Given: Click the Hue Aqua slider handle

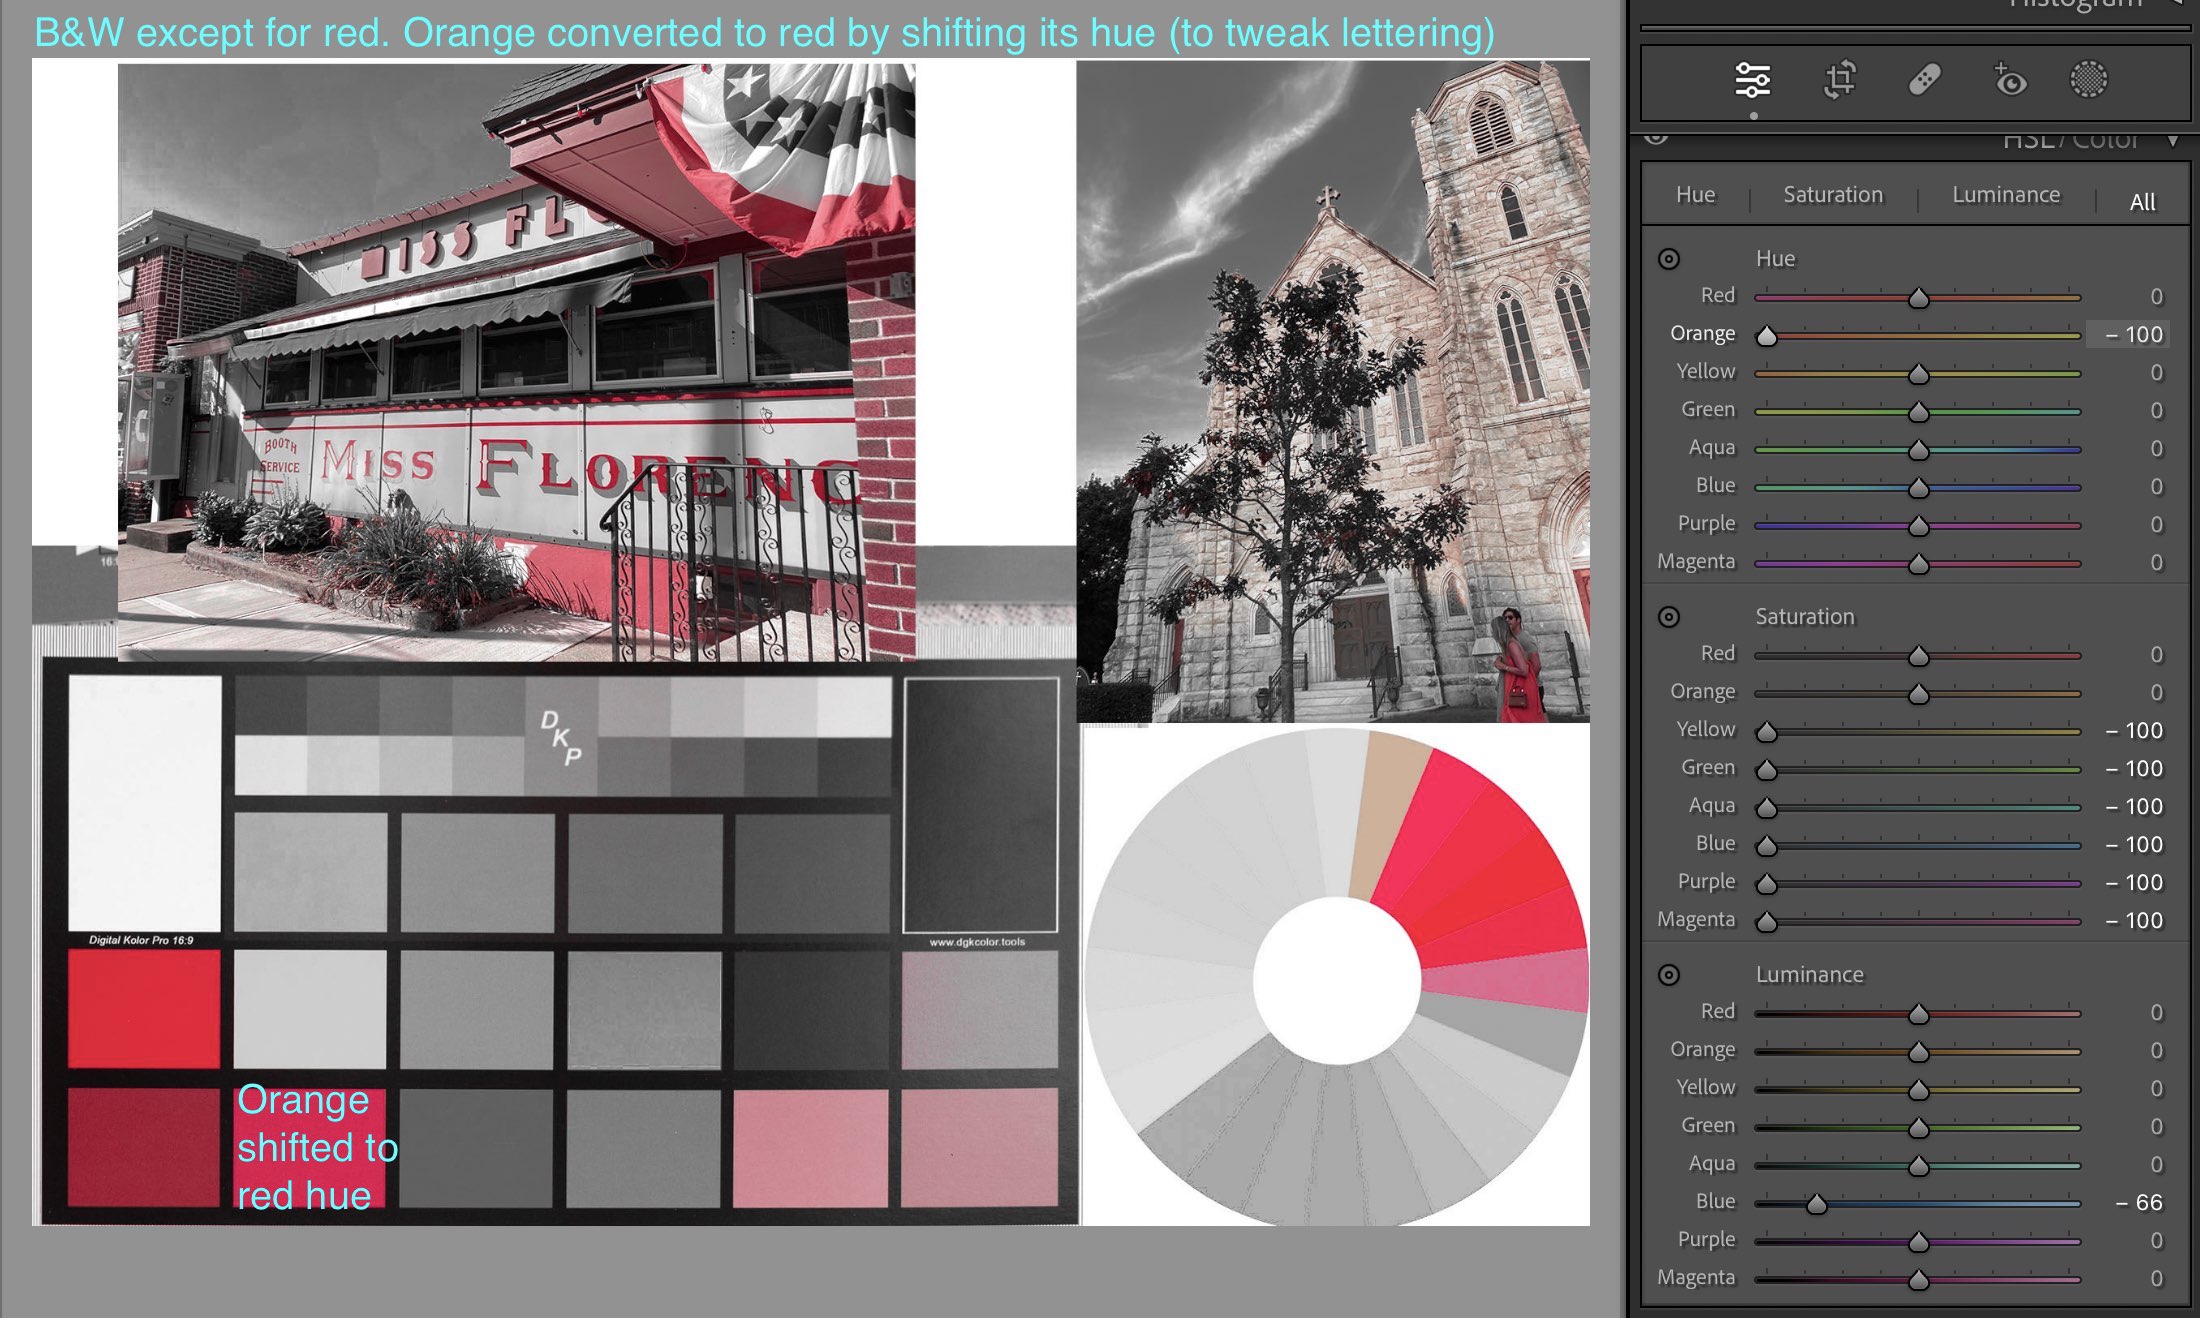Looking at the screenshot, I should (x=1918, y=450).
